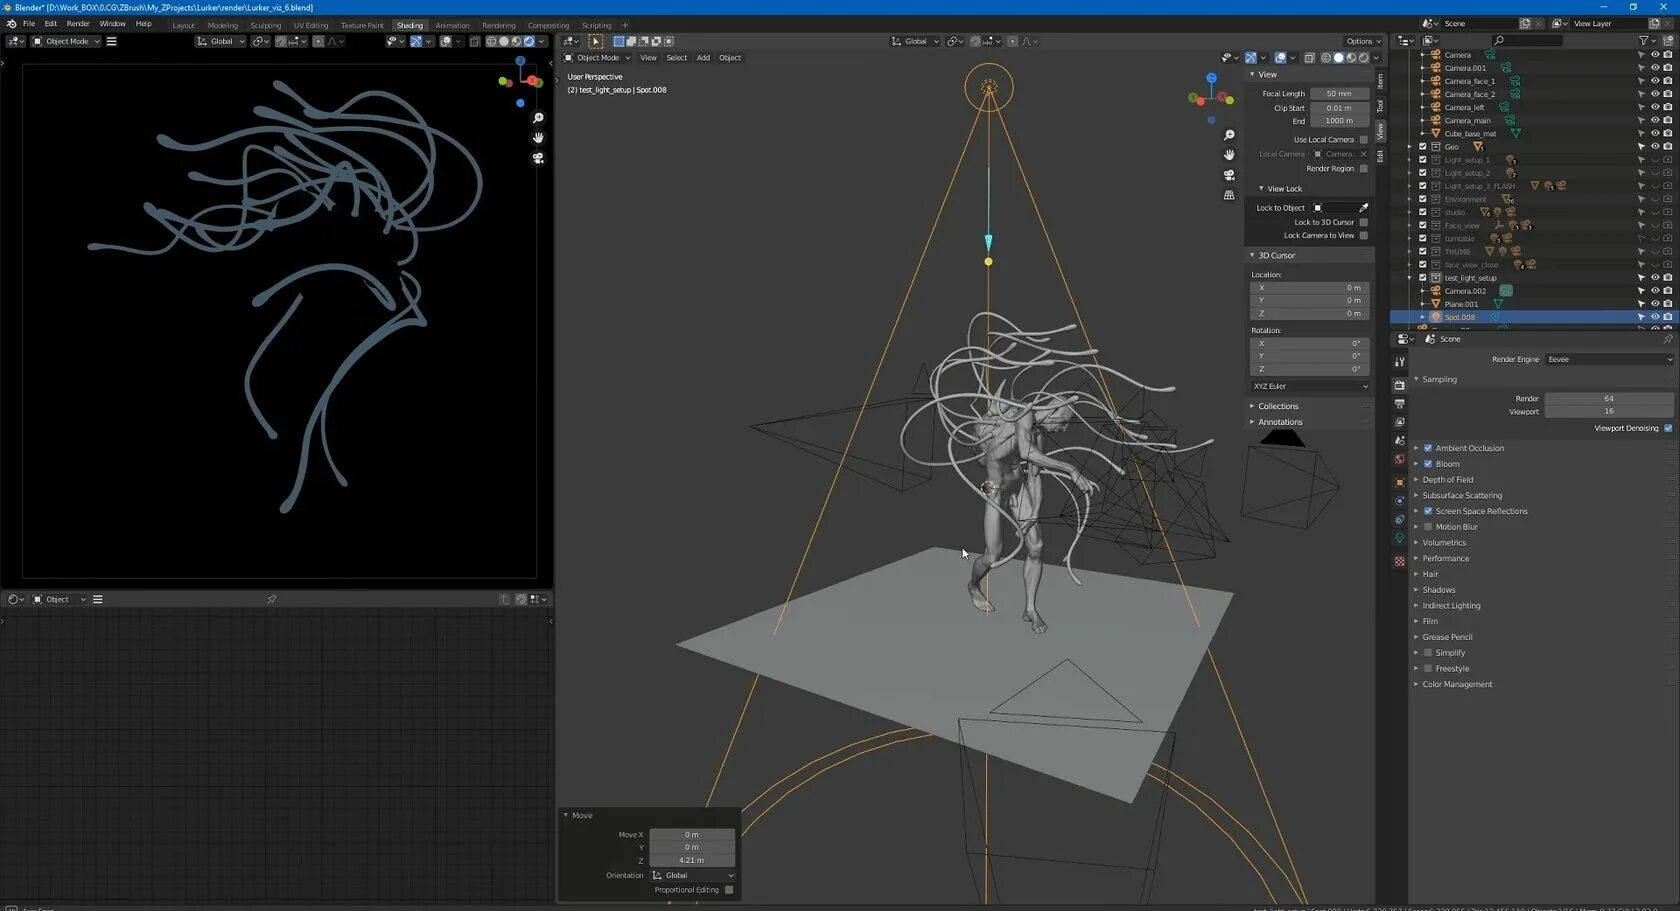Open the Texture properties tab icon
Image resolution: width=1680 pixels, height=911 pixels.
coord(1399,561)
